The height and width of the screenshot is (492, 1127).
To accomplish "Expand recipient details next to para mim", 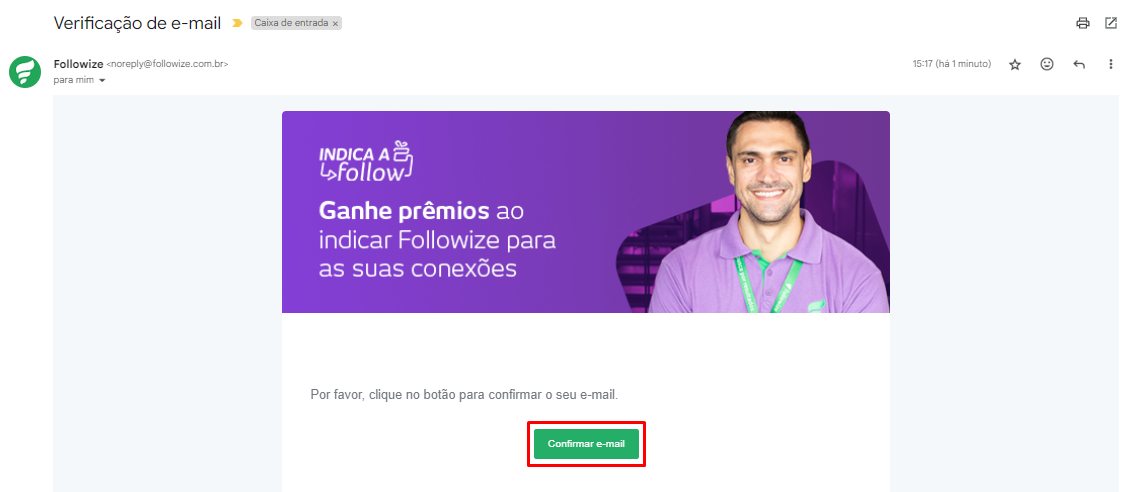I will coord(102,80).
